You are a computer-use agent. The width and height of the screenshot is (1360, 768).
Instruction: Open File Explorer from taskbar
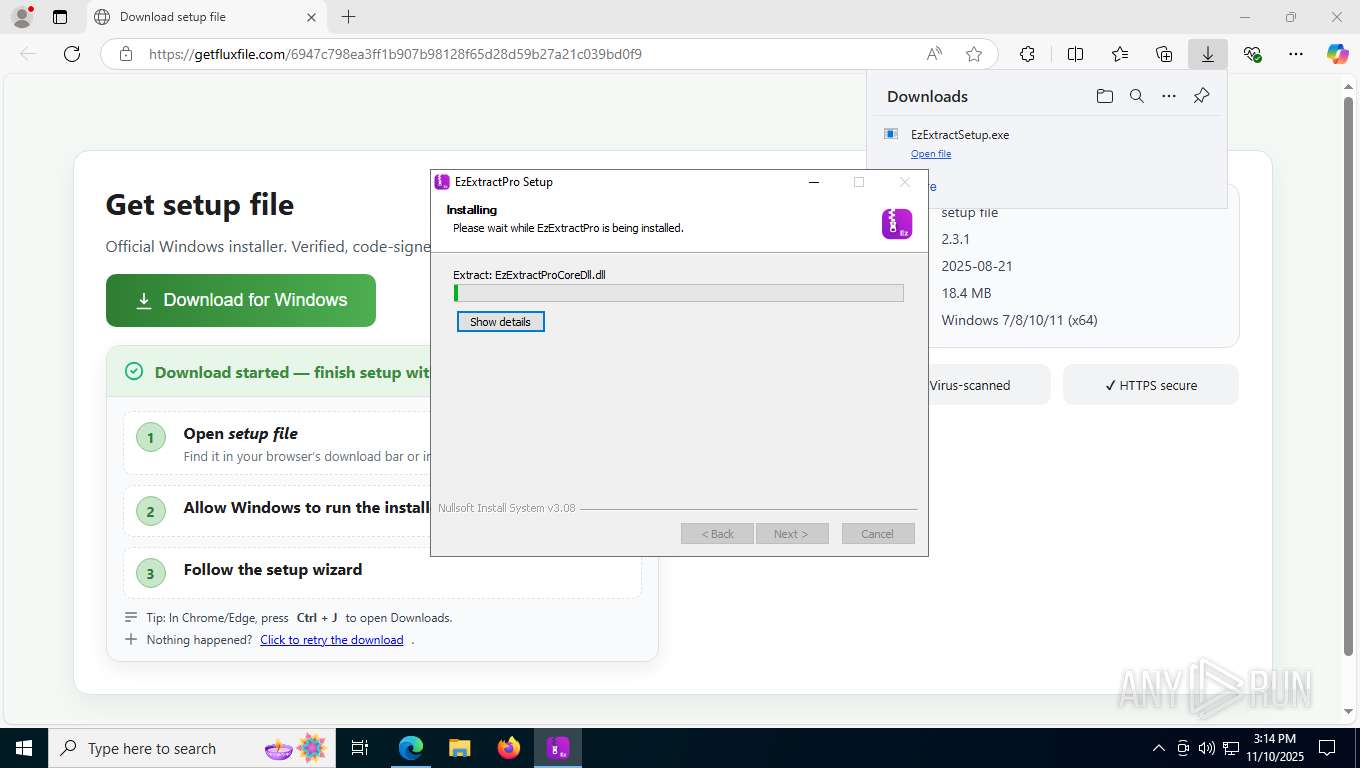click(x=460, y=748)
